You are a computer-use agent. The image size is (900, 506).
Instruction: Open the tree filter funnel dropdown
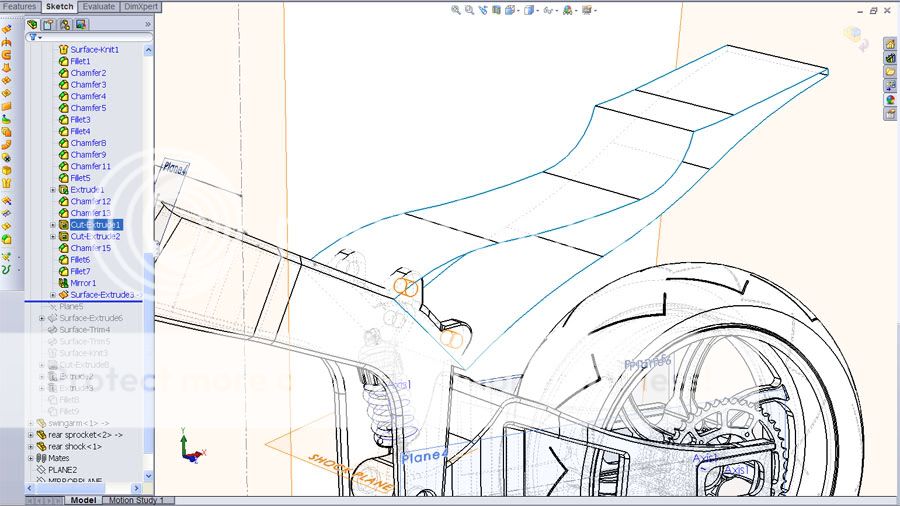[35, 37]
